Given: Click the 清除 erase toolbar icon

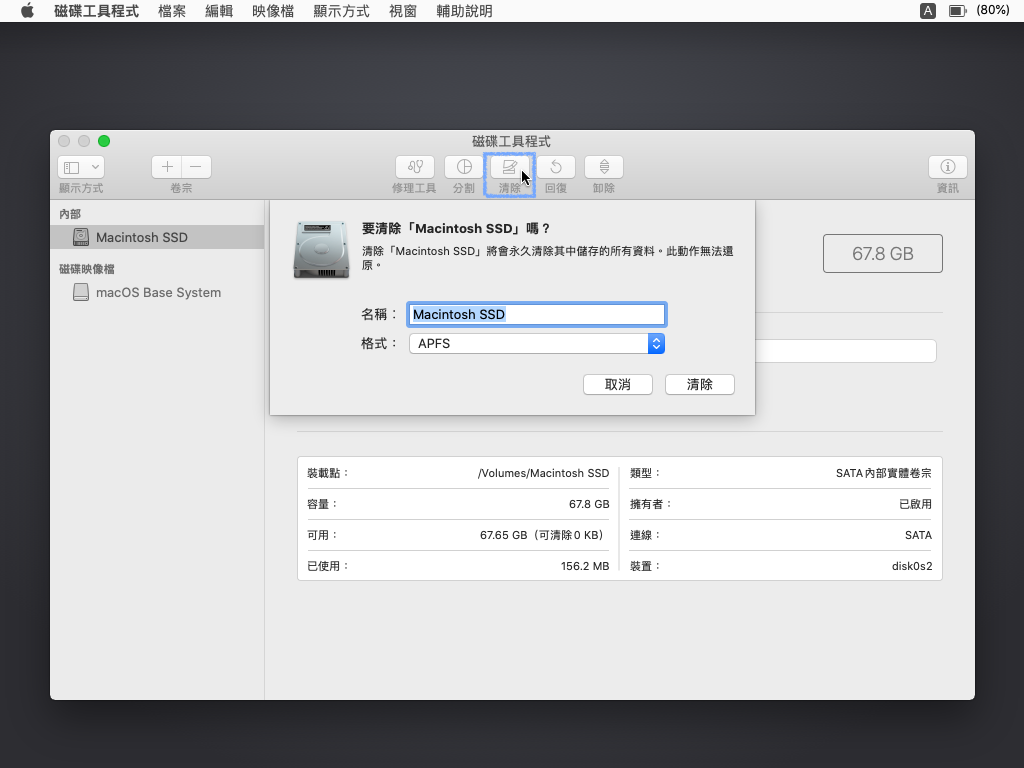Looking at the screenshot, I should (509, 167).
